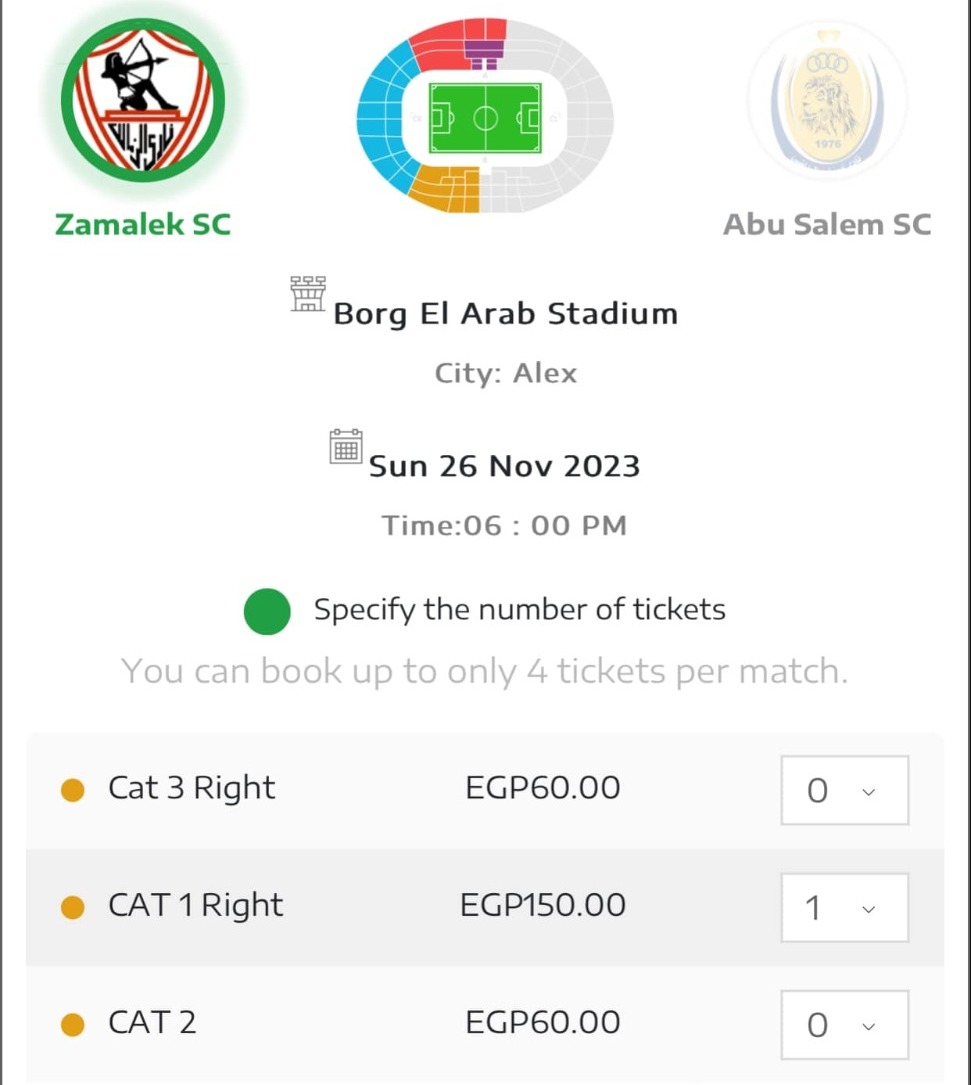
Task: Click the green pitch in stadium map
Action: tap(485, 118)
